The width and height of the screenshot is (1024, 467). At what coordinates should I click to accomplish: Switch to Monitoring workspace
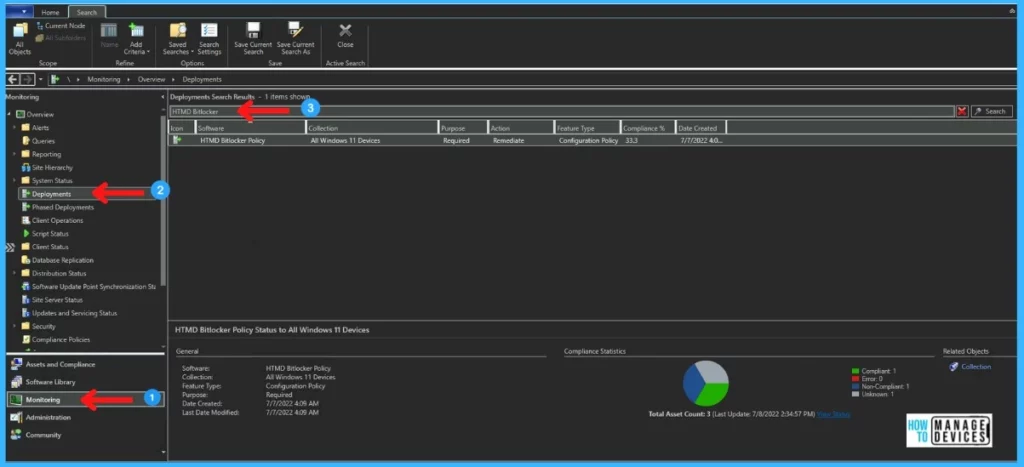[x=86, y=400]
